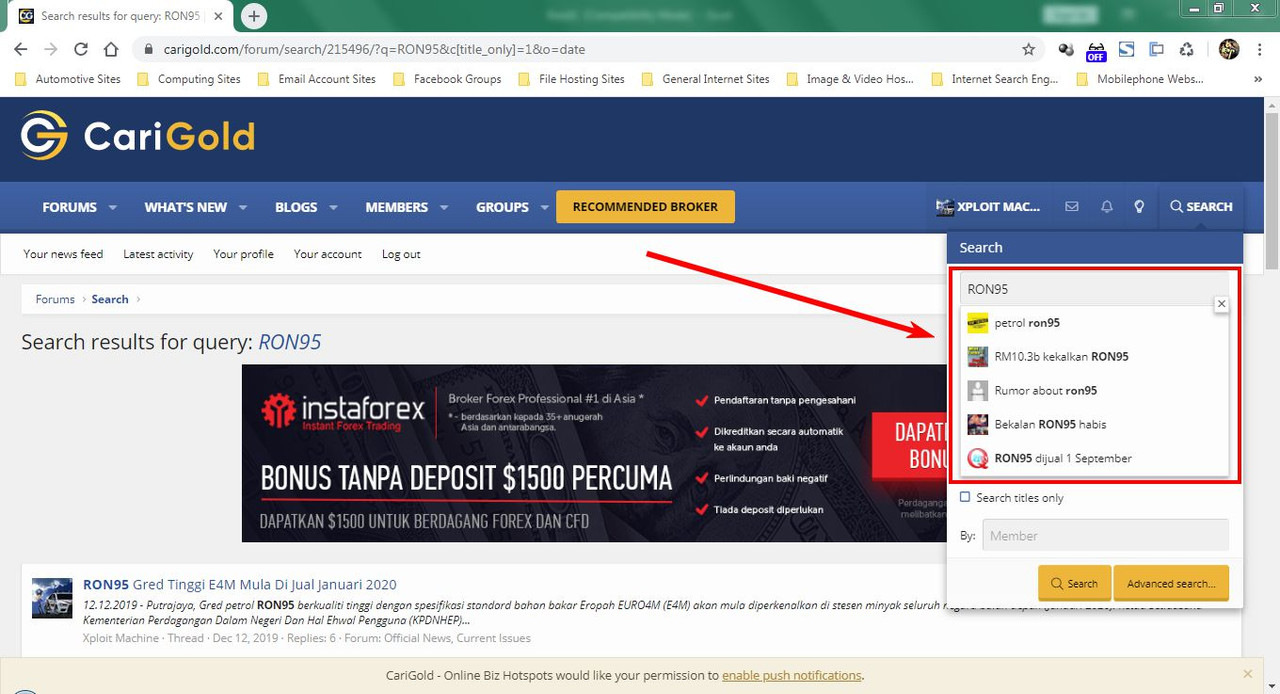Click the lightbulb icon in the nav bar
This screenshot has height=694, width=1280.
click(1139, 207)
